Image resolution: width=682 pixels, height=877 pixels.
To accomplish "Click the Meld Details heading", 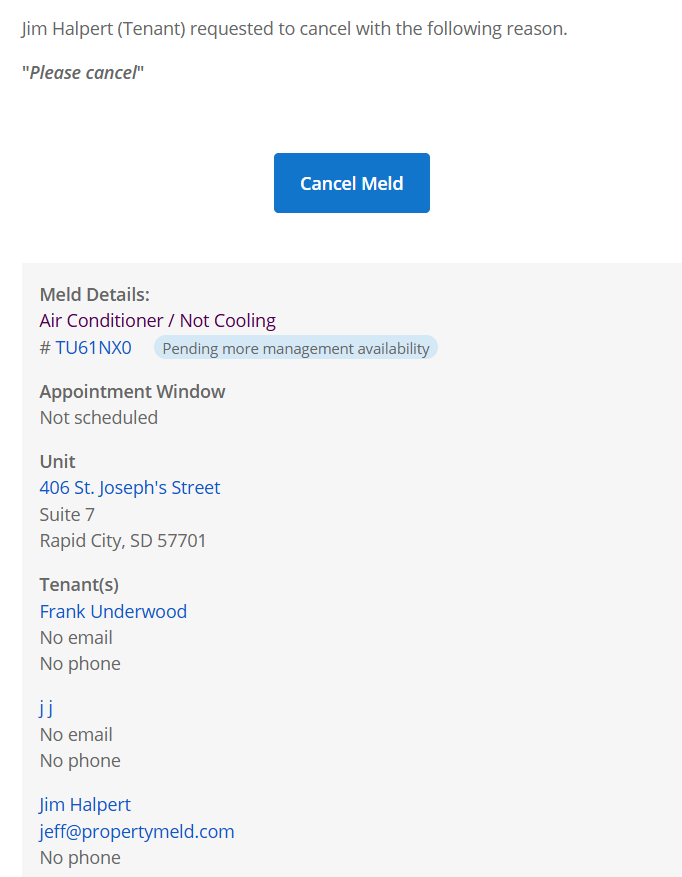I will pos(94,294).
